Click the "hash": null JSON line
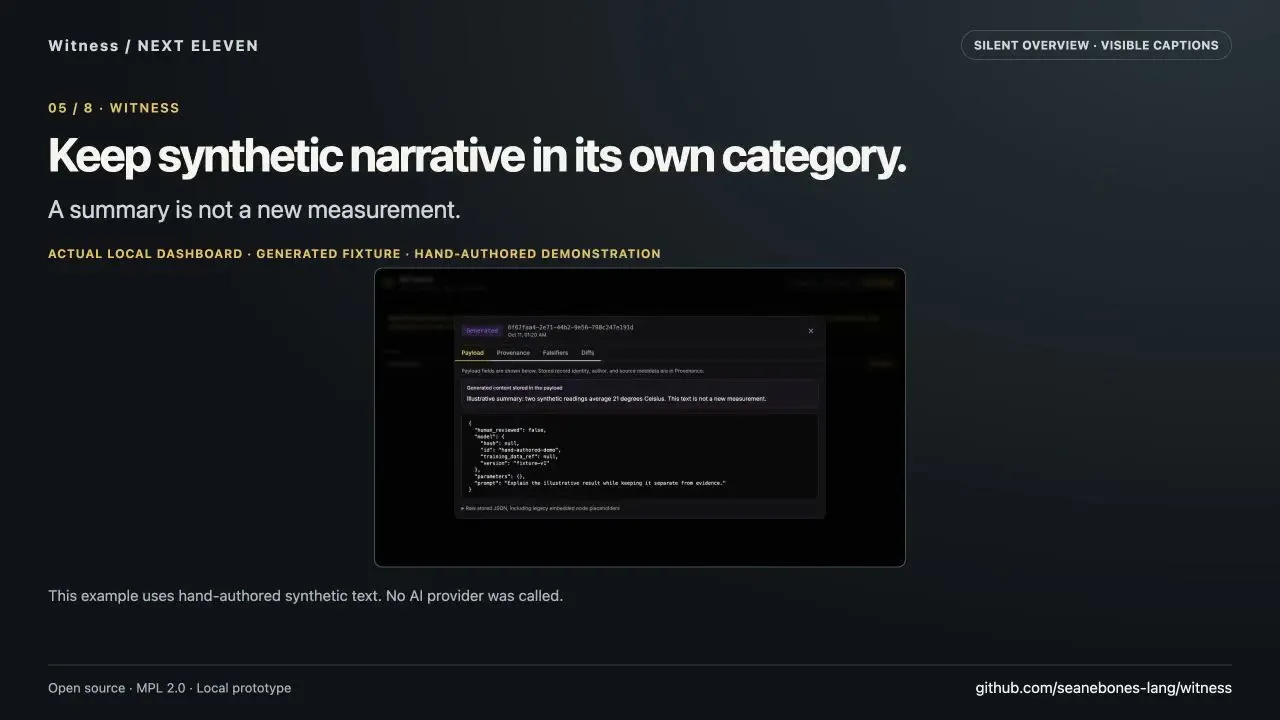Screen dimensions: 1280x720 pyautogui.click(x=500, y=443)
